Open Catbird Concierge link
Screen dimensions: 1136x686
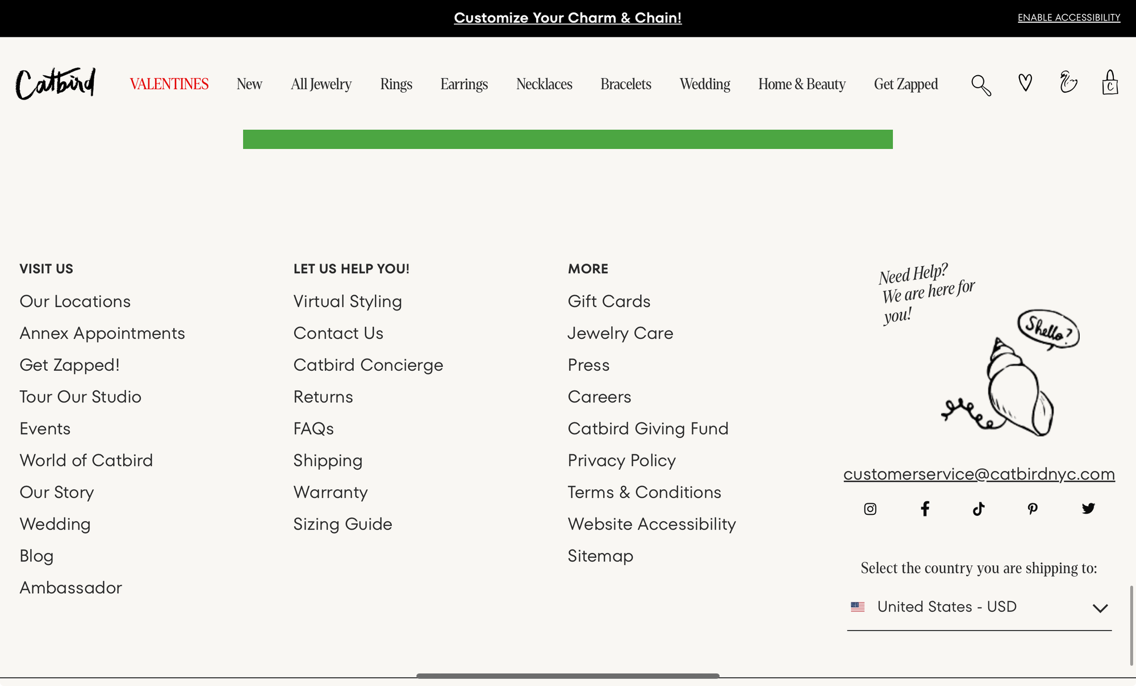click(x=368, y=365)
